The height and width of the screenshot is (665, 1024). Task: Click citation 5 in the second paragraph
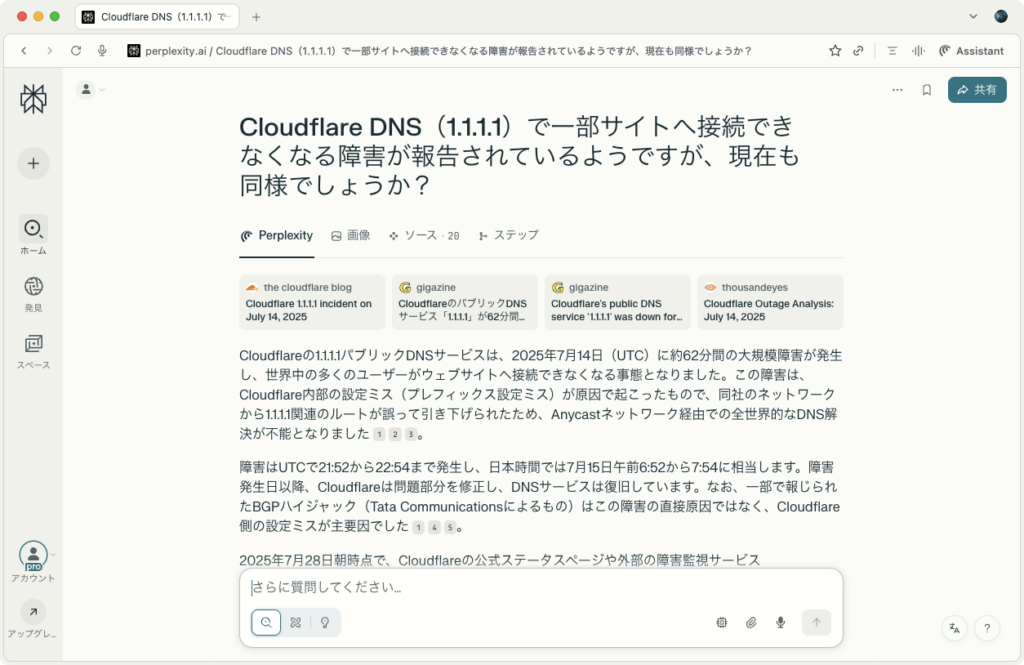click(x=450, y=527)
